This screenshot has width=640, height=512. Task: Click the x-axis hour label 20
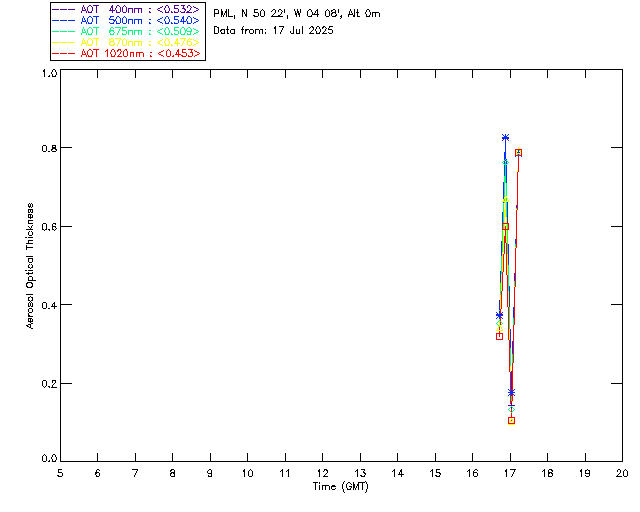coord(622,474)
